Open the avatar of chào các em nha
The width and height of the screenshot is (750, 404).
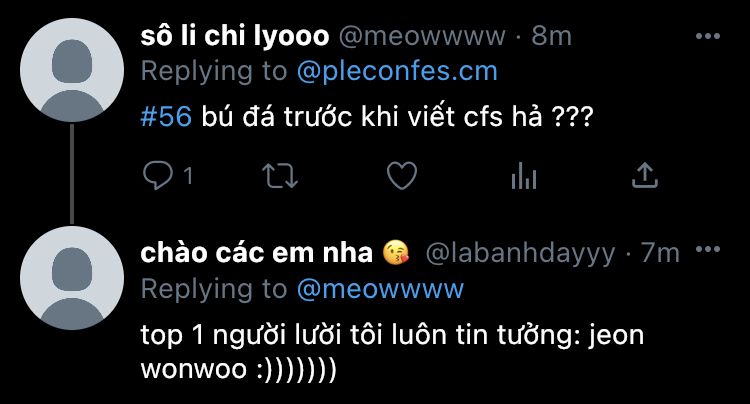point(72,278)
